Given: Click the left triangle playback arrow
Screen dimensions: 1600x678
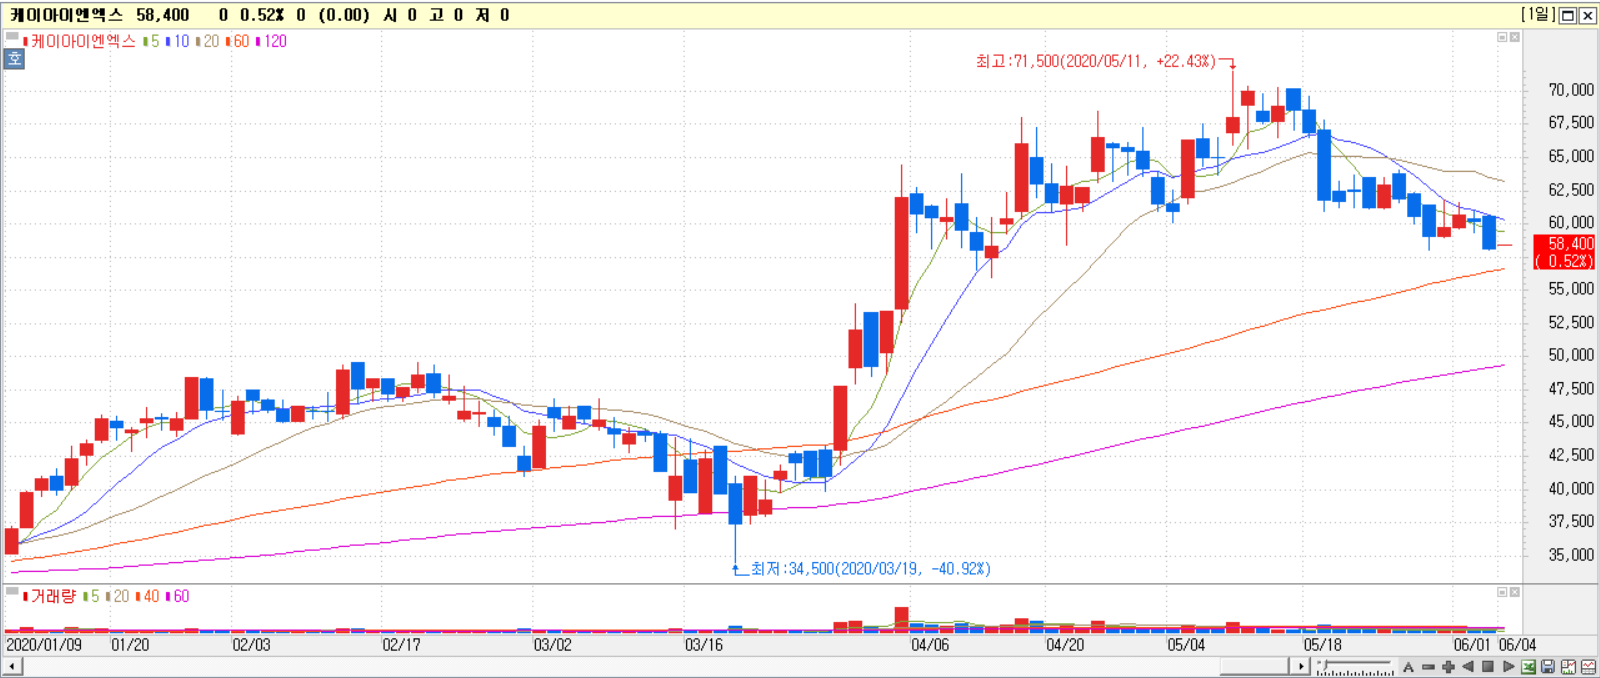Looking at the screenshot, I should coord(1468,667).
